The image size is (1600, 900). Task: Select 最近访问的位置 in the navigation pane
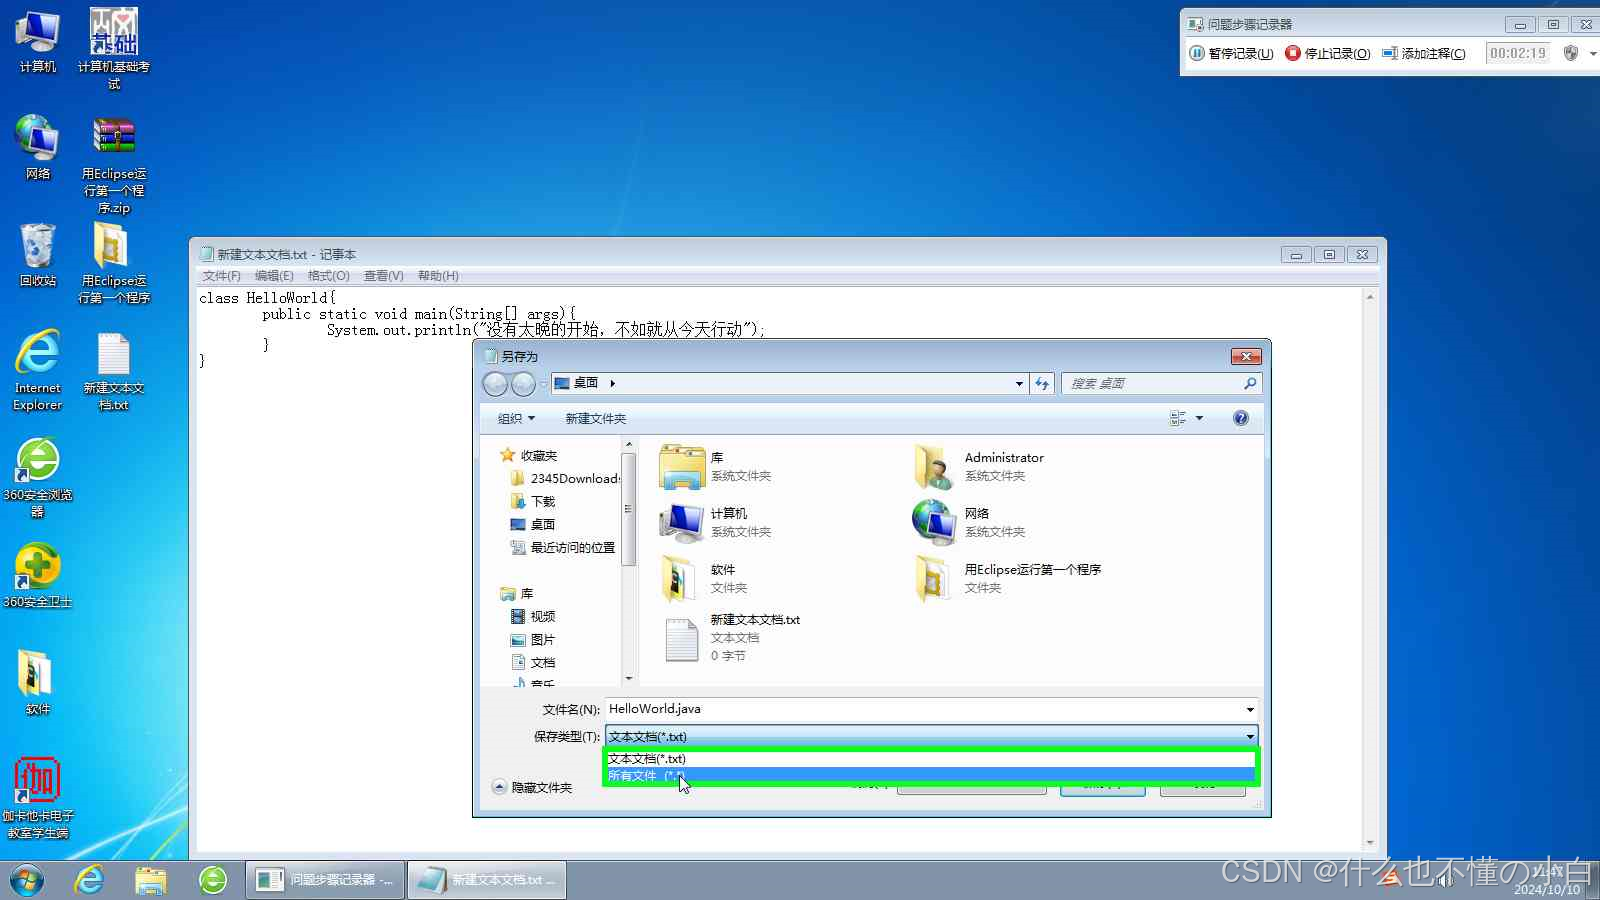pyautogui.click(x=563, y=547)
